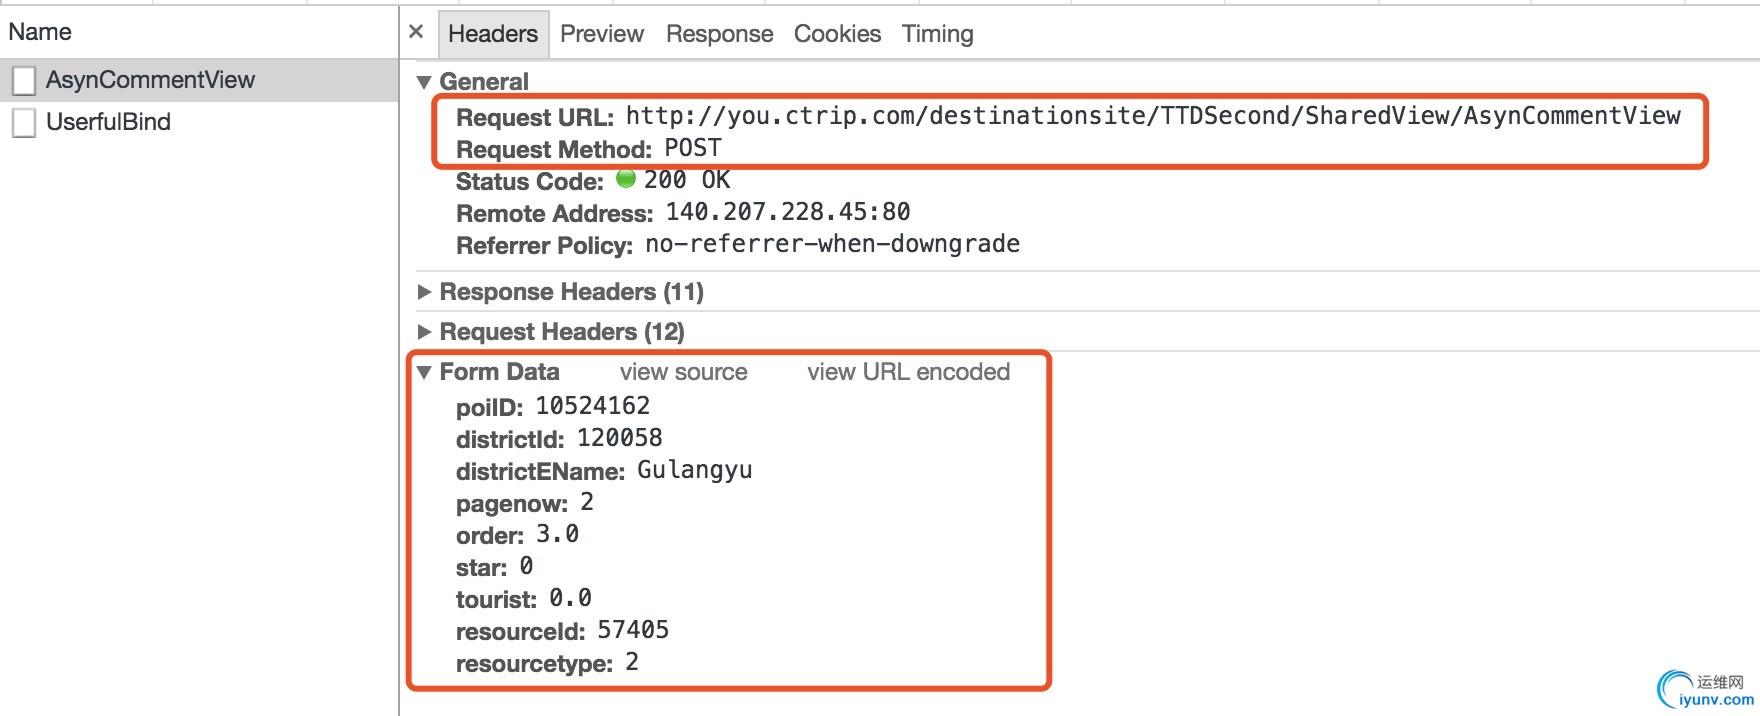Click the Request URL value text
Screen dimensions: 1760x716
click(x=1152, y=116)
